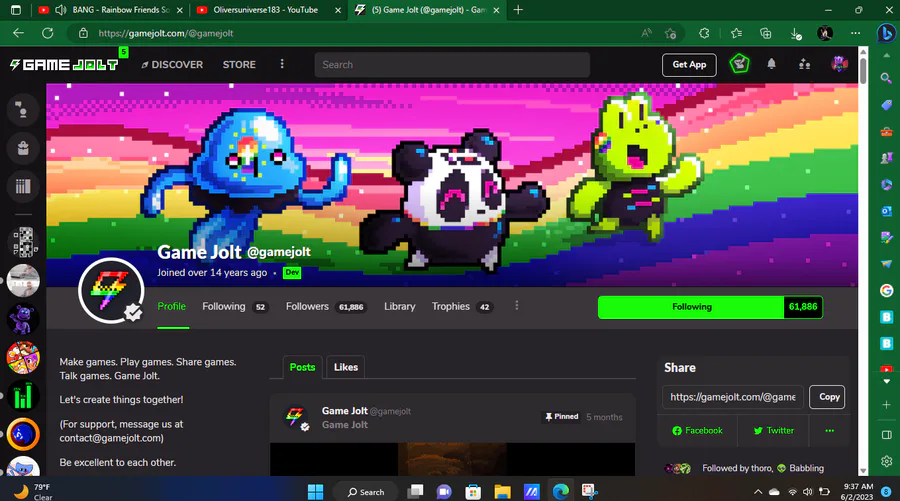Share the profile on Twitter
This screenshot has width=900, height=501.
(774, 430)
